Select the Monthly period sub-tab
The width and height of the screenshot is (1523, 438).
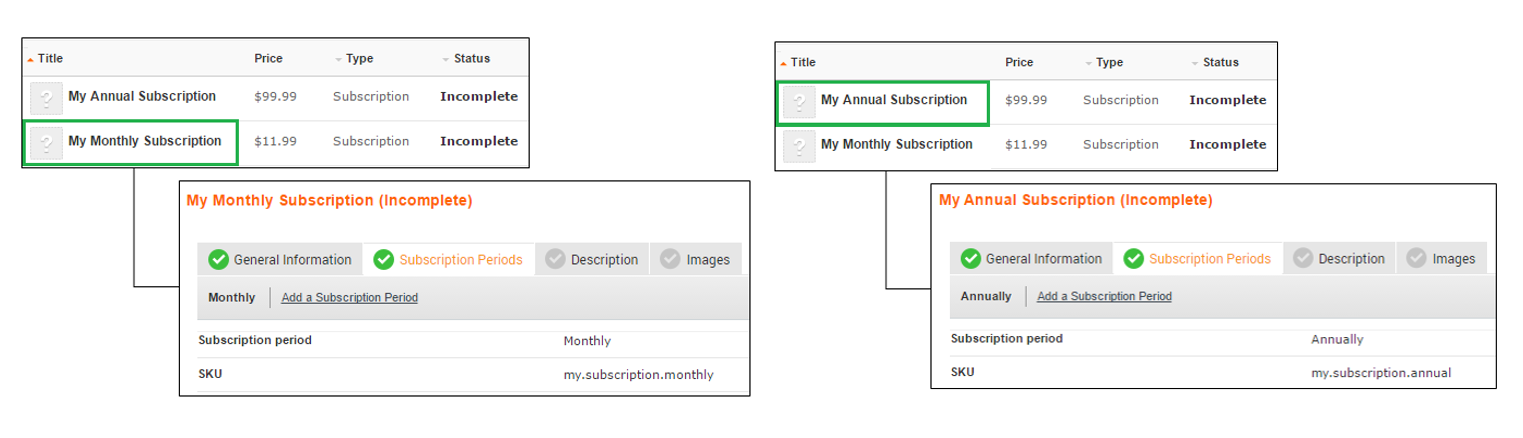point(231,297)
